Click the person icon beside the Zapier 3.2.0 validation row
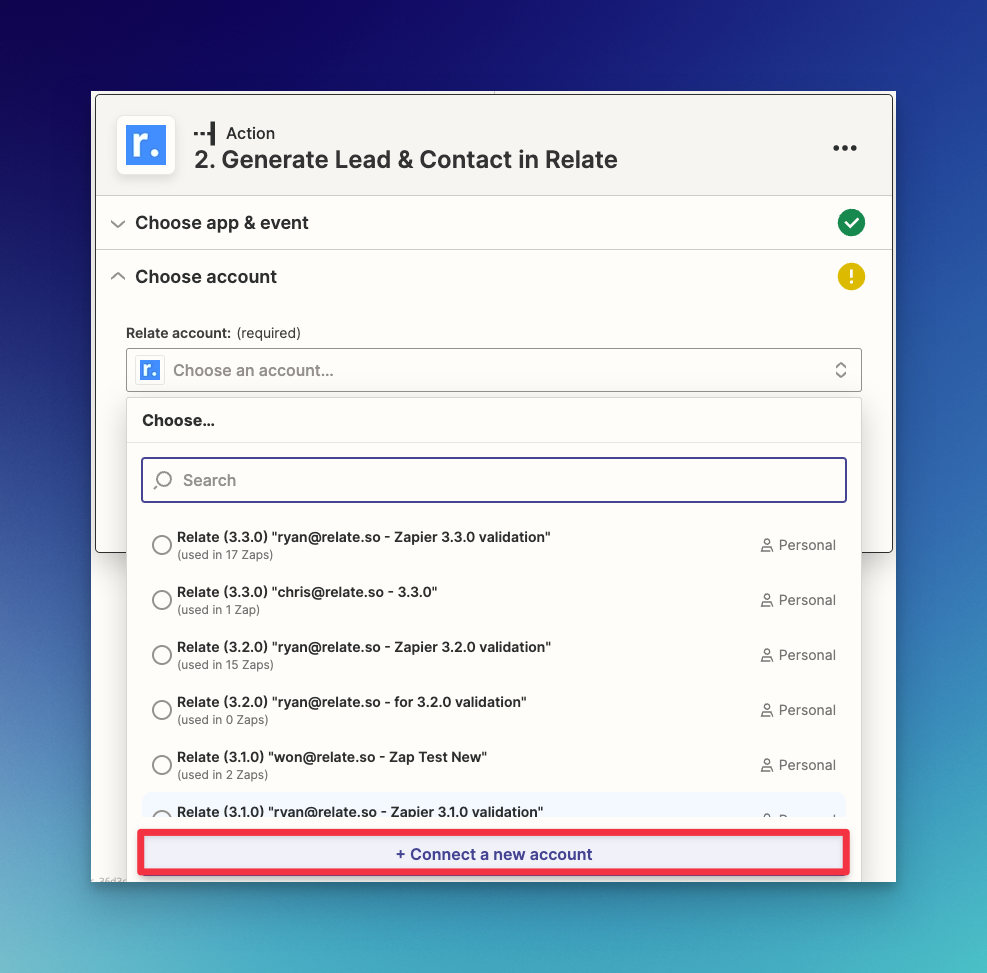Viewport: 987px width, 973px height. (x=766, y=655)
